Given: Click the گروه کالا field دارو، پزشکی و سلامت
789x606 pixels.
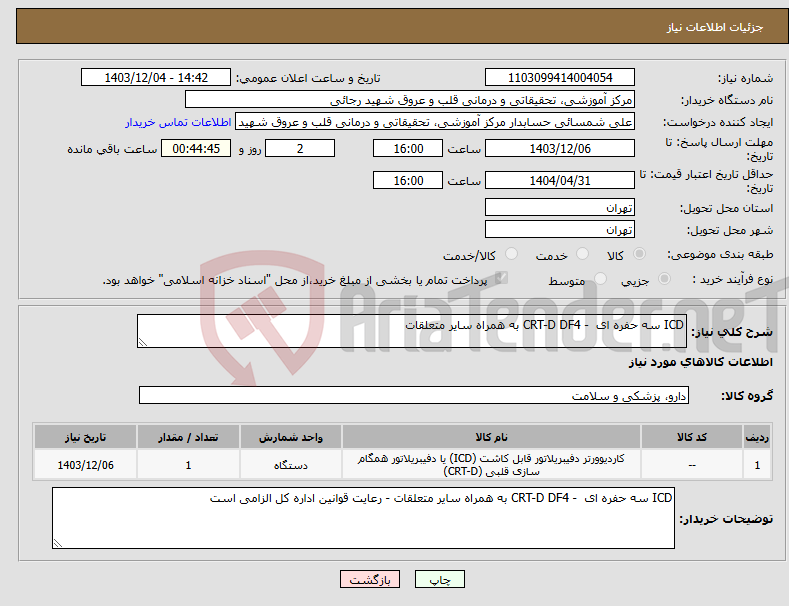Looking at the screenshot, I should (x=414, y=396).
